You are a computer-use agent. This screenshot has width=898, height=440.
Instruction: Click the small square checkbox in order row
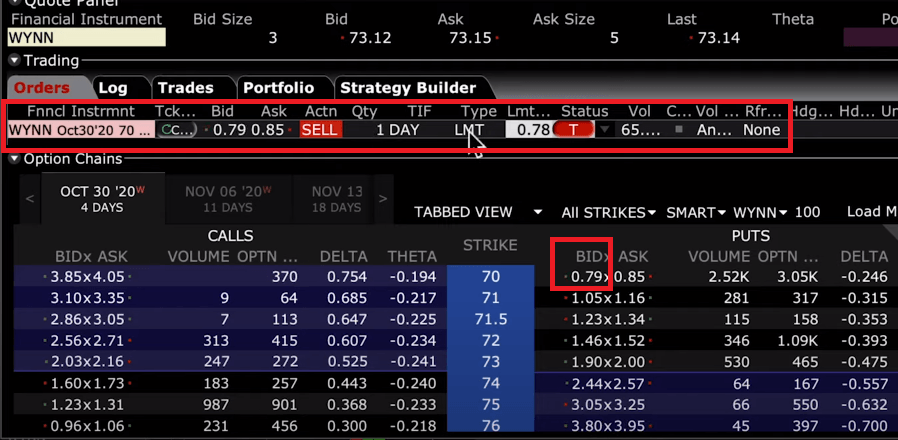[680, 129]
